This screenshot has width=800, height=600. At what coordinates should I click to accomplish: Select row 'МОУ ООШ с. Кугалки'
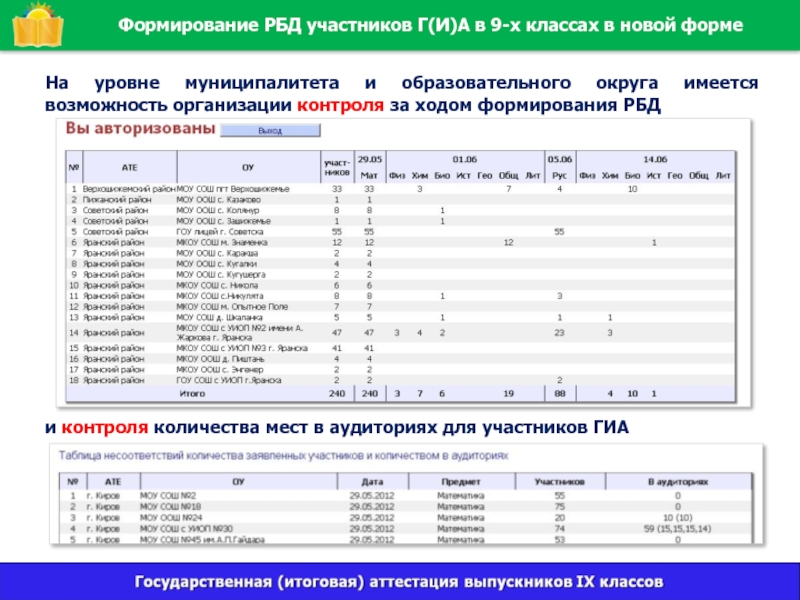click(x=401, y=264)
